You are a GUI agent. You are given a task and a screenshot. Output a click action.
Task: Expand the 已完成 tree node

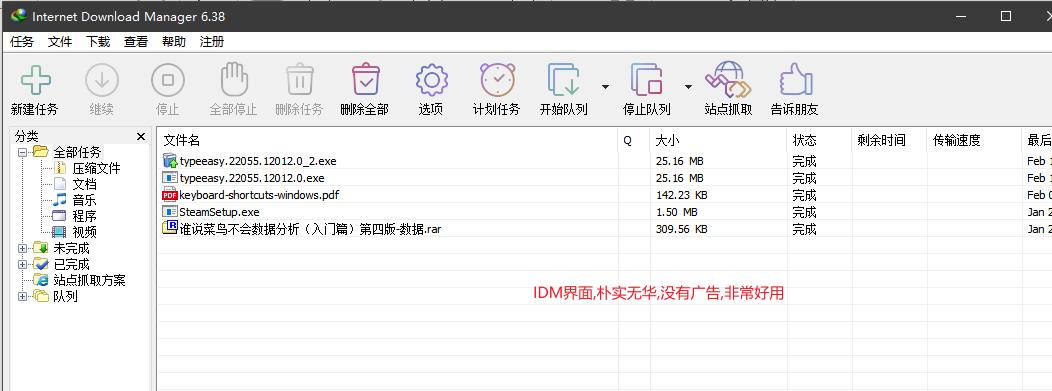pyautogui.click(x=22, y=264)
